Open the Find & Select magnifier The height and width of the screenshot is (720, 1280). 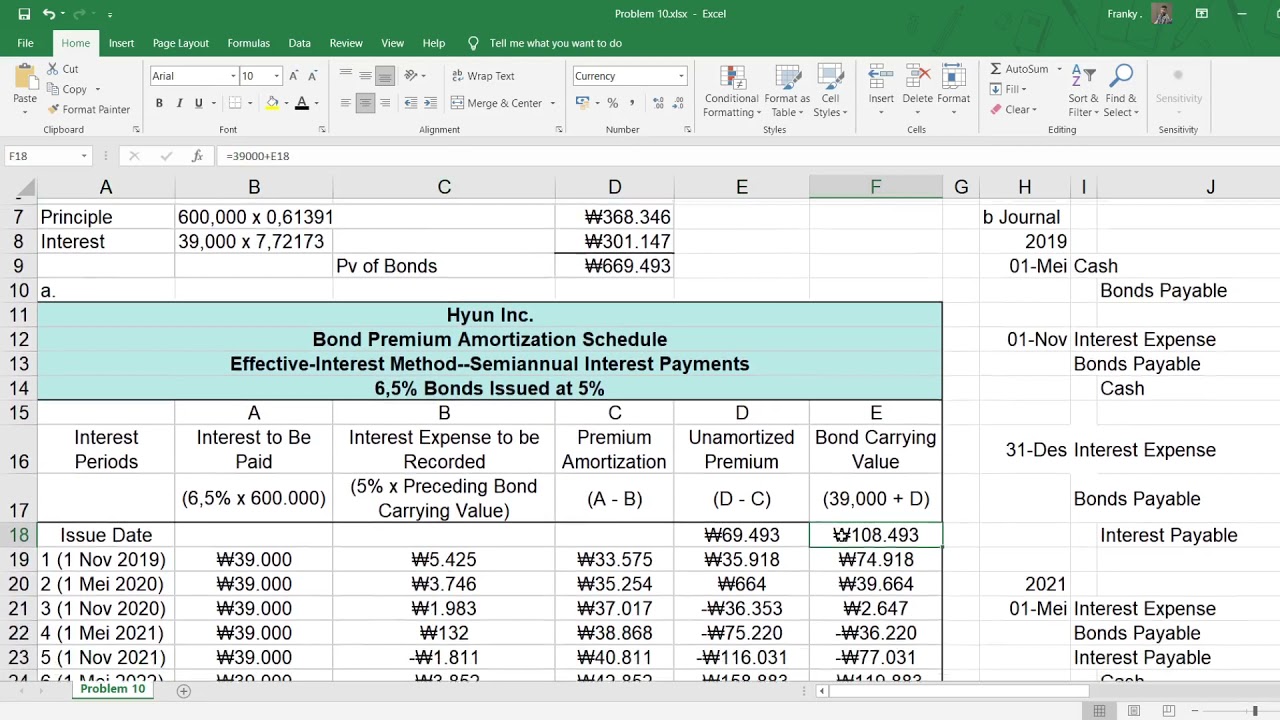coord(1121,77)
